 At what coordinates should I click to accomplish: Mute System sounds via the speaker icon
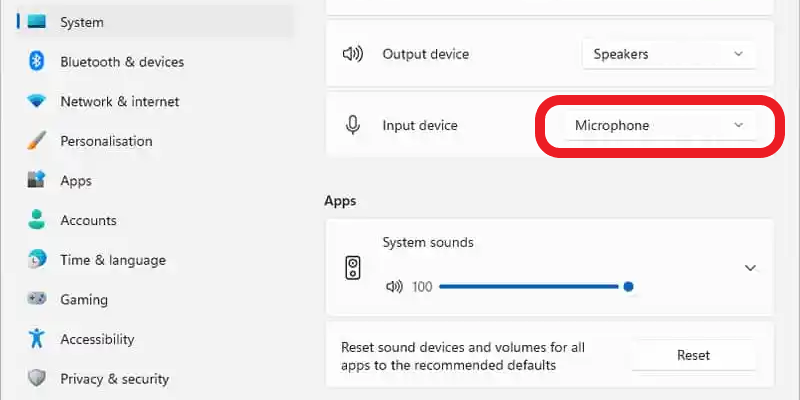click(394, 287)
